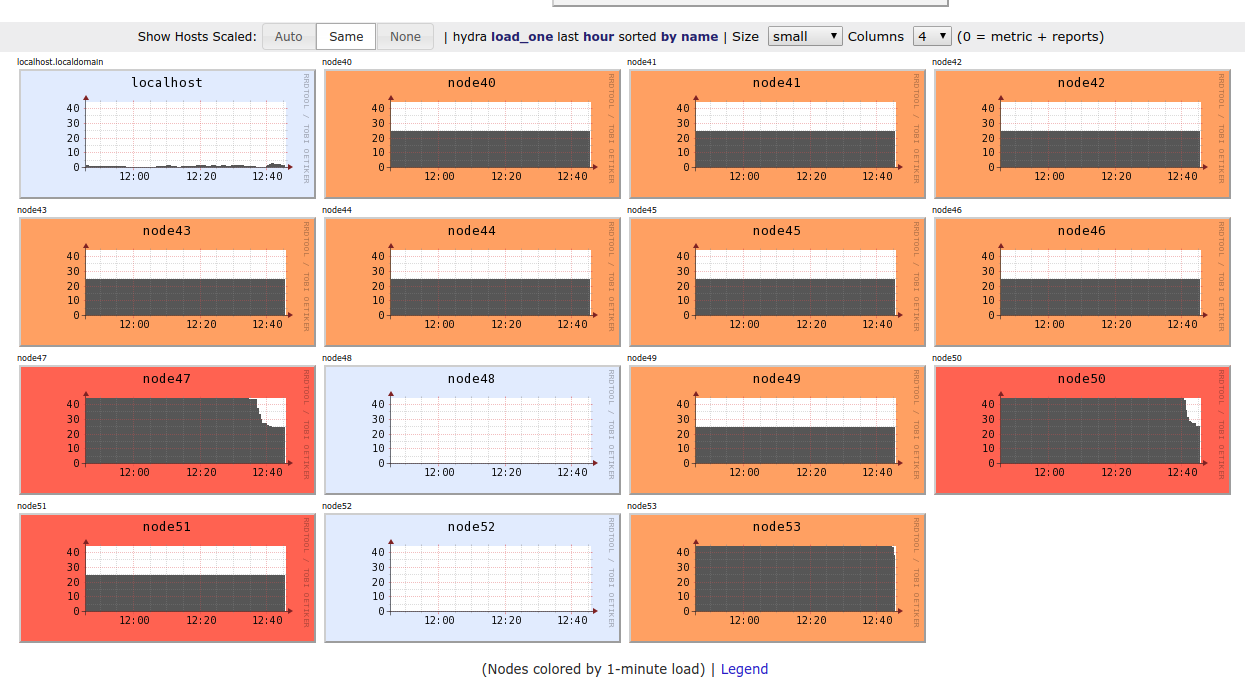Viewport: 1245px width, 689px height.
Task: Open the node53 load graph
Action: (x=777, y=579)
